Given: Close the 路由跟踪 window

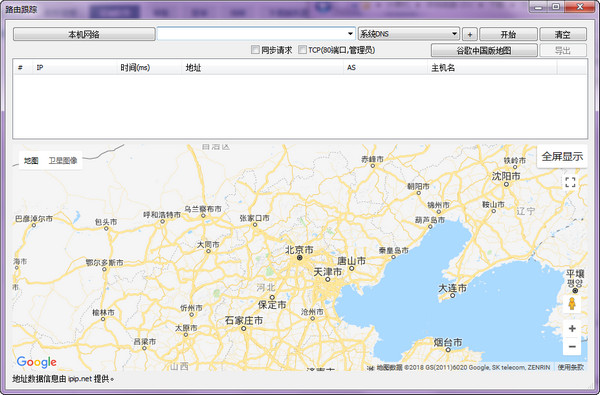Looking at the screenshot, I should [x=580, y=7].
